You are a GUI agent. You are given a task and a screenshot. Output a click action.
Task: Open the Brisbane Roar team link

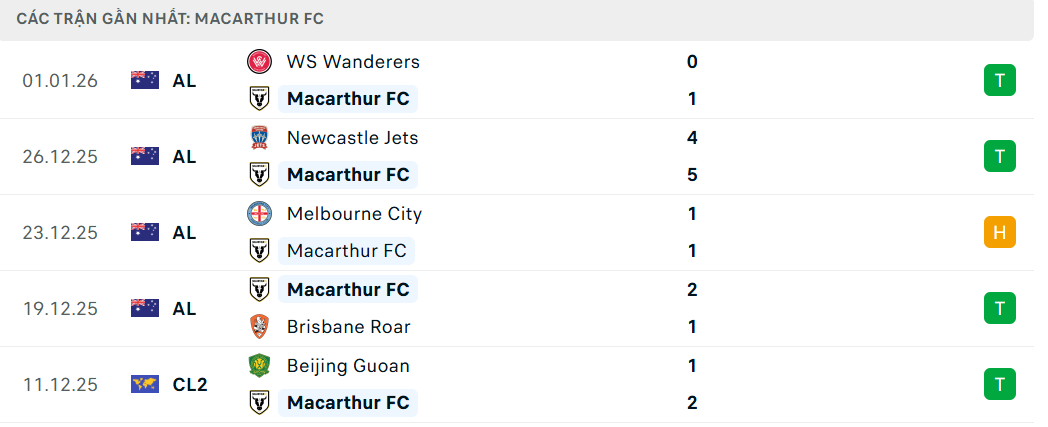click(x=348, y=327)
